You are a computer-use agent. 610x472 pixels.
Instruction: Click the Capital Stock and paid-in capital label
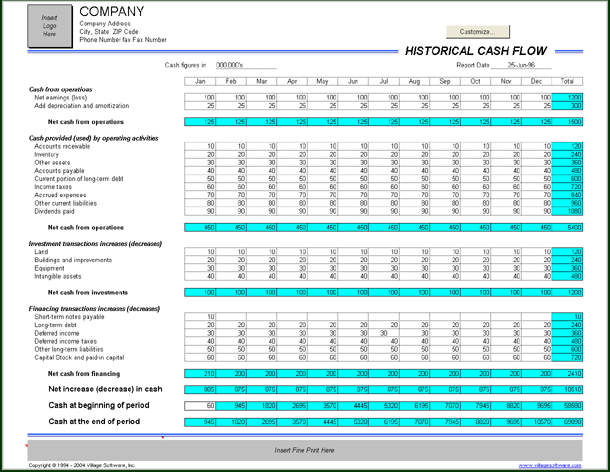point(79,358)
